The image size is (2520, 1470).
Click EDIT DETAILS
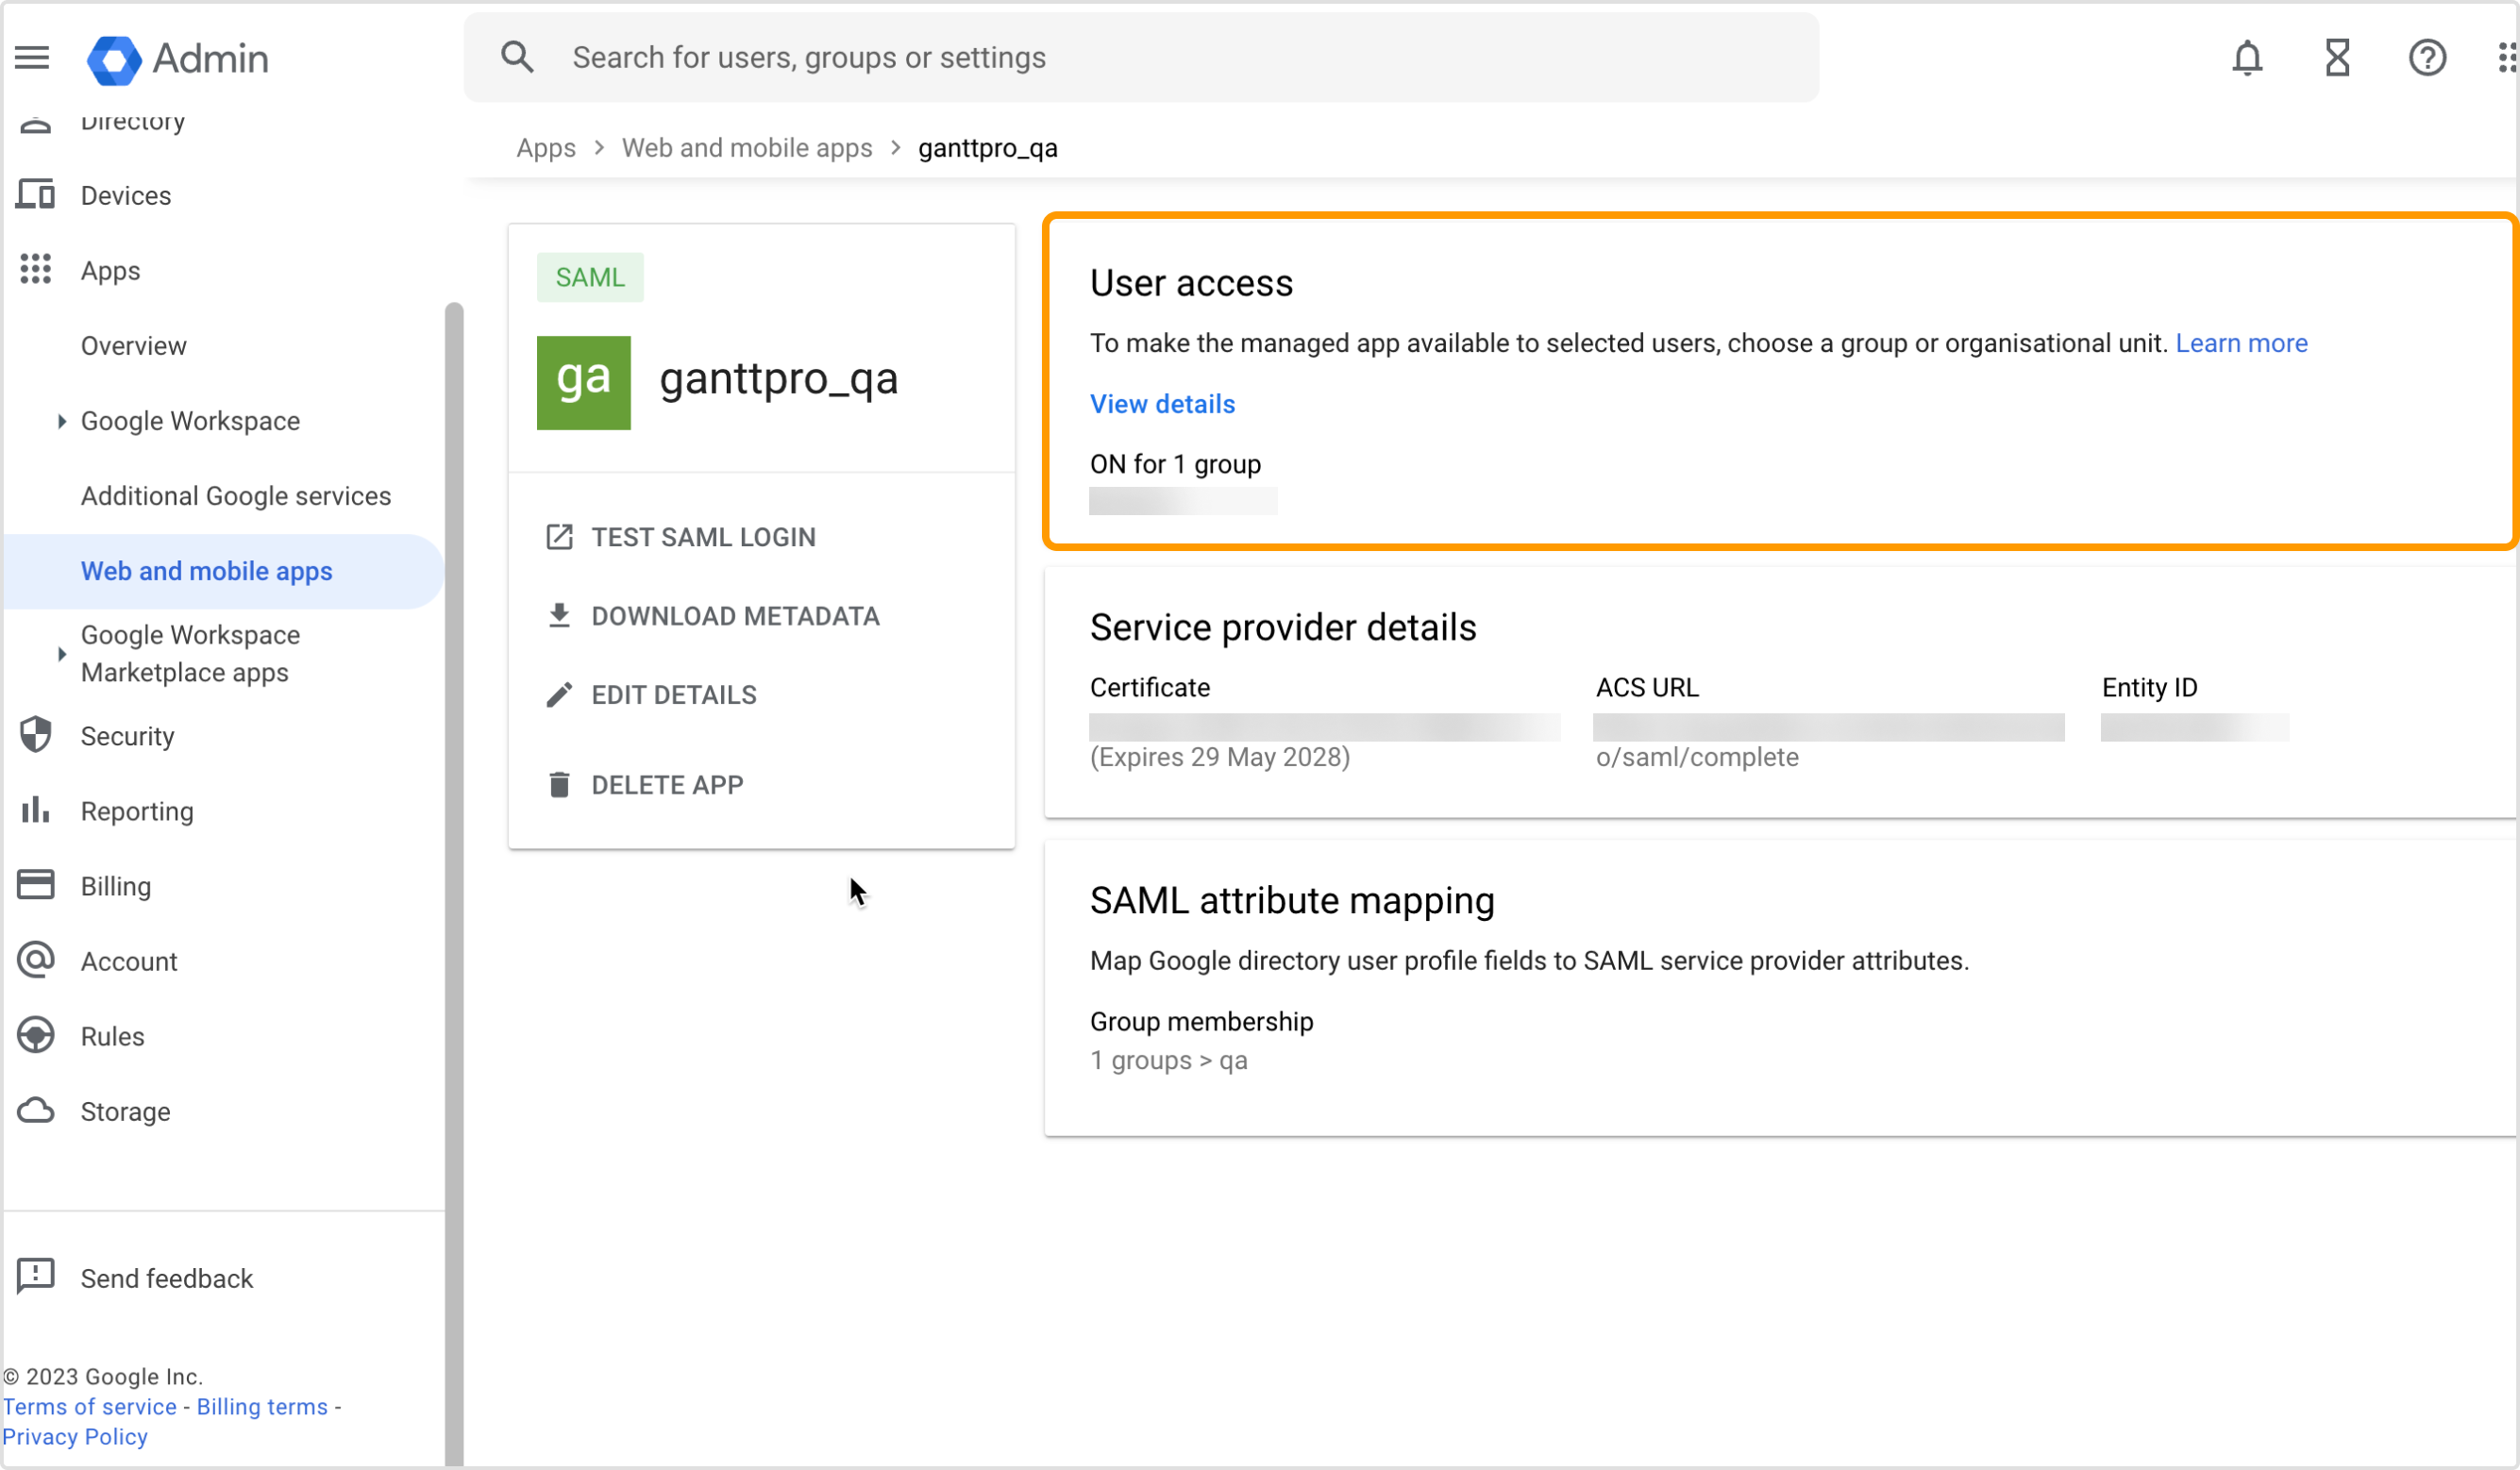[x=674, y=695]
